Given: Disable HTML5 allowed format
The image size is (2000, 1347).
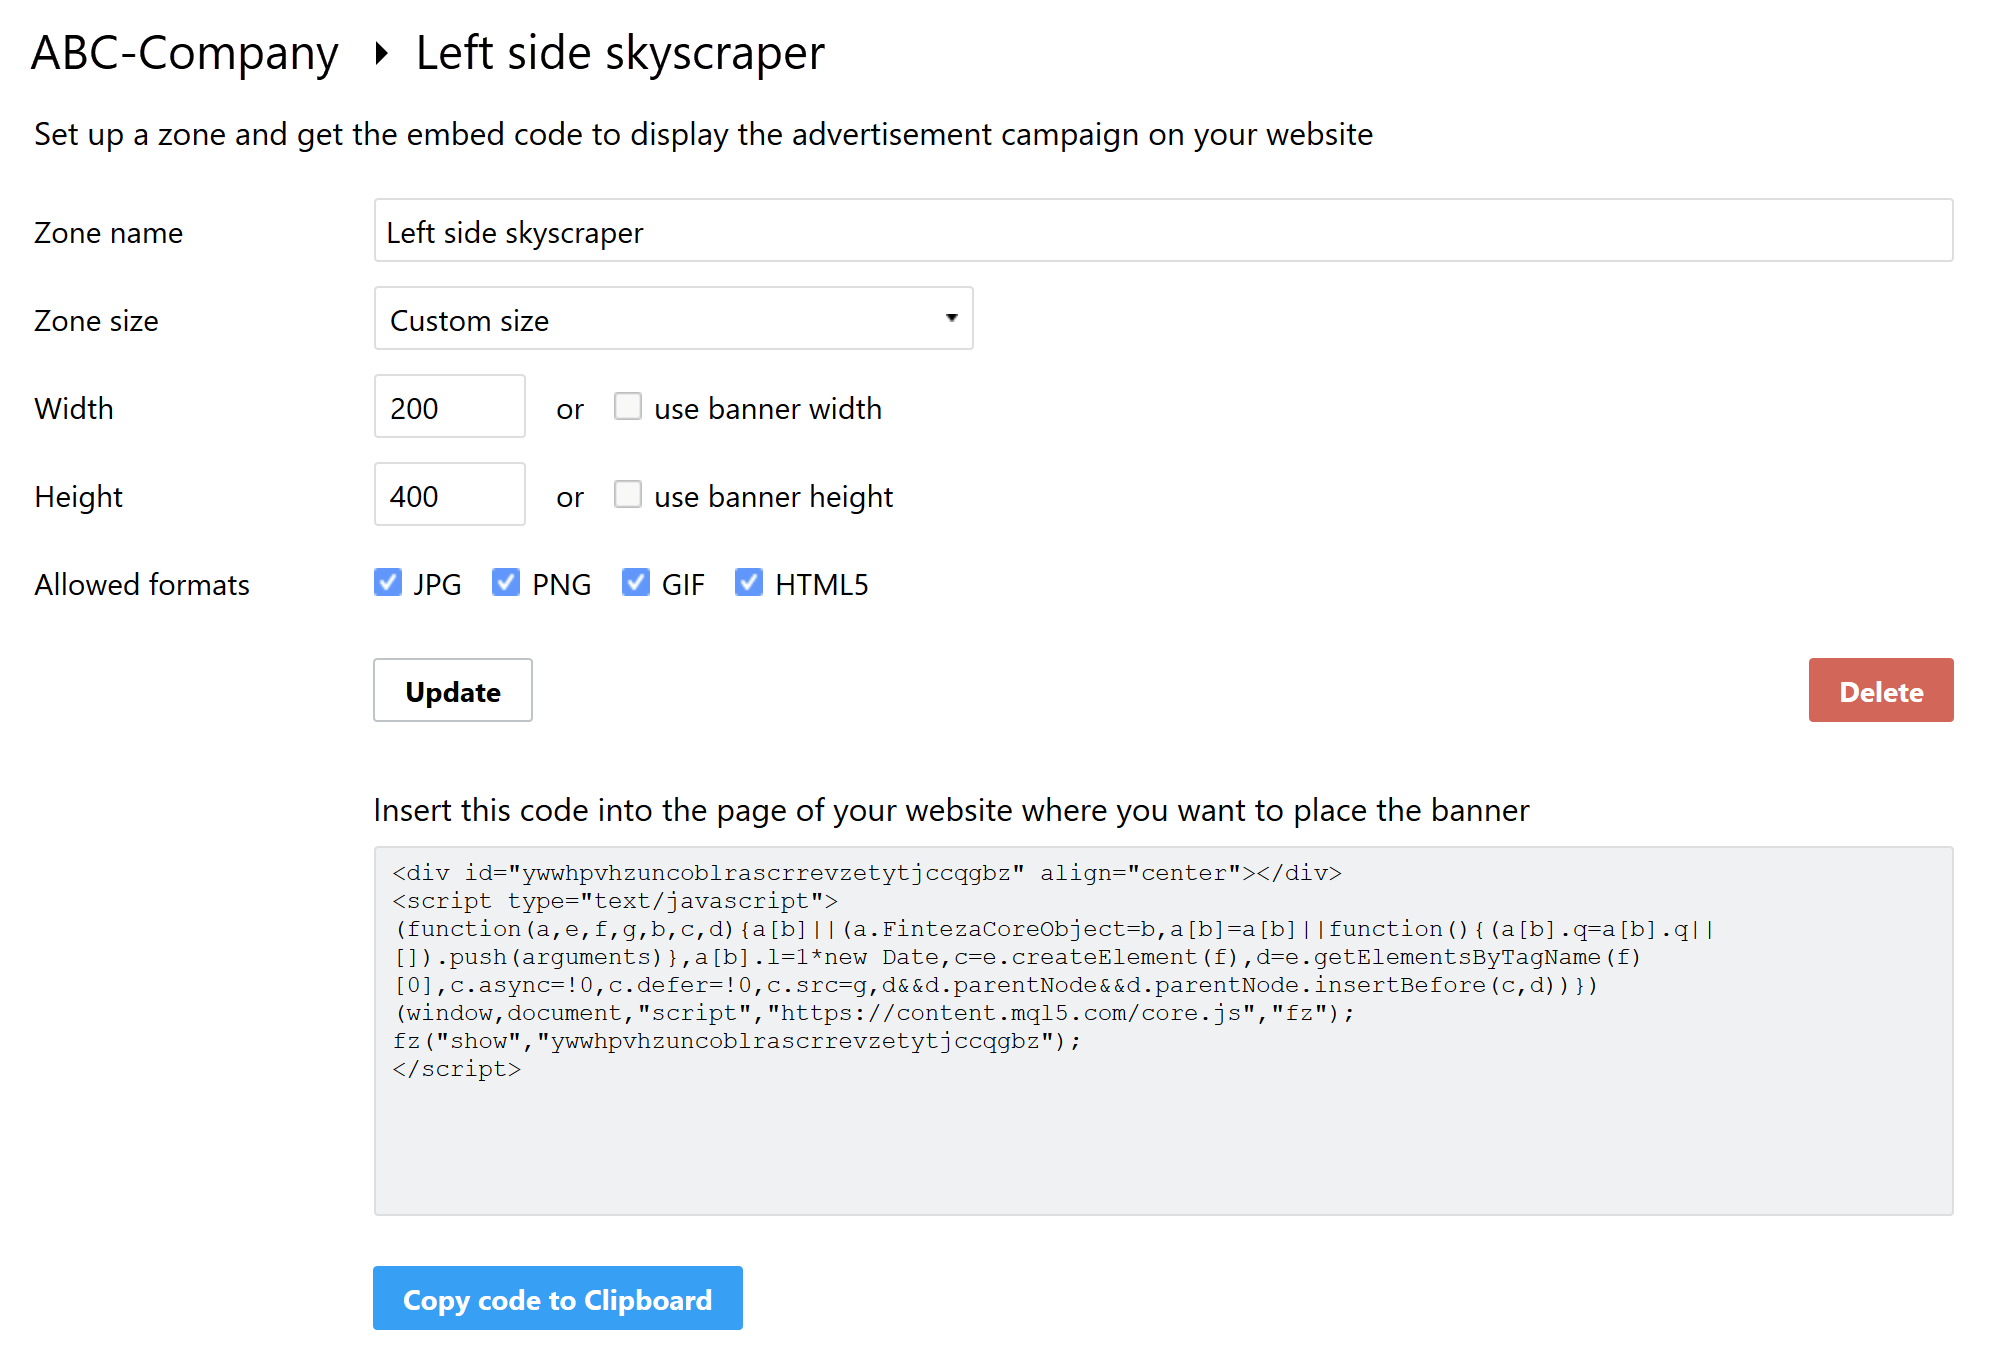Looking at the screenshot, I should tap(750, 583).
